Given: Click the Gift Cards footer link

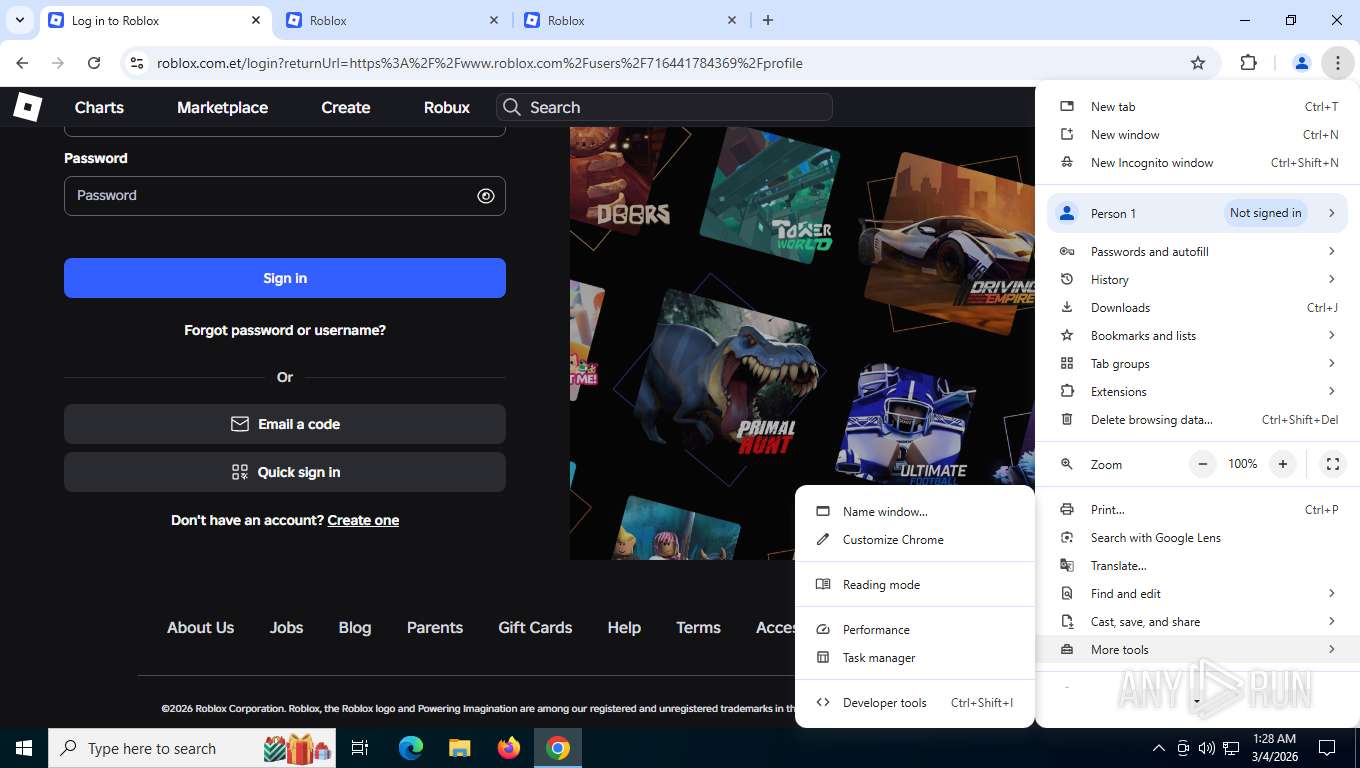Looking at the screenshot, I should click(x=535, y=628).
